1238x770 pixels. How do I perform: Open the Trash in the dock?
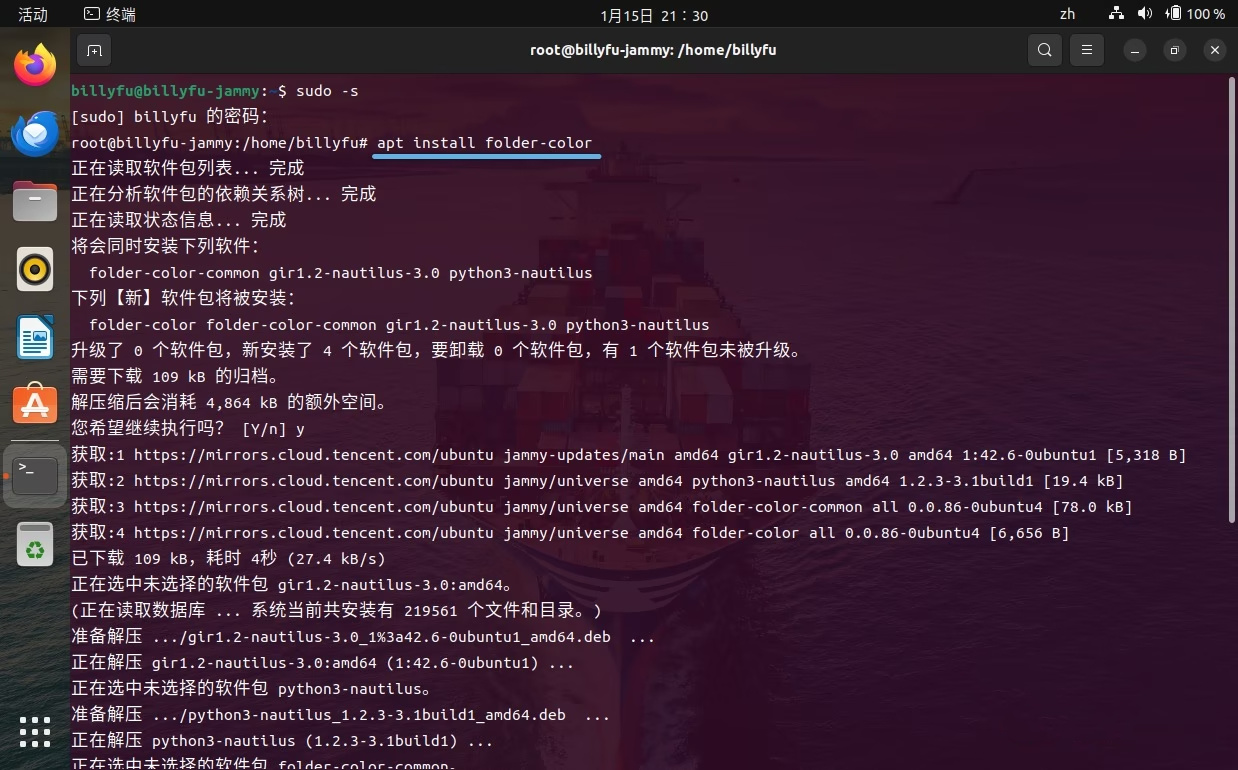[35, 546]
